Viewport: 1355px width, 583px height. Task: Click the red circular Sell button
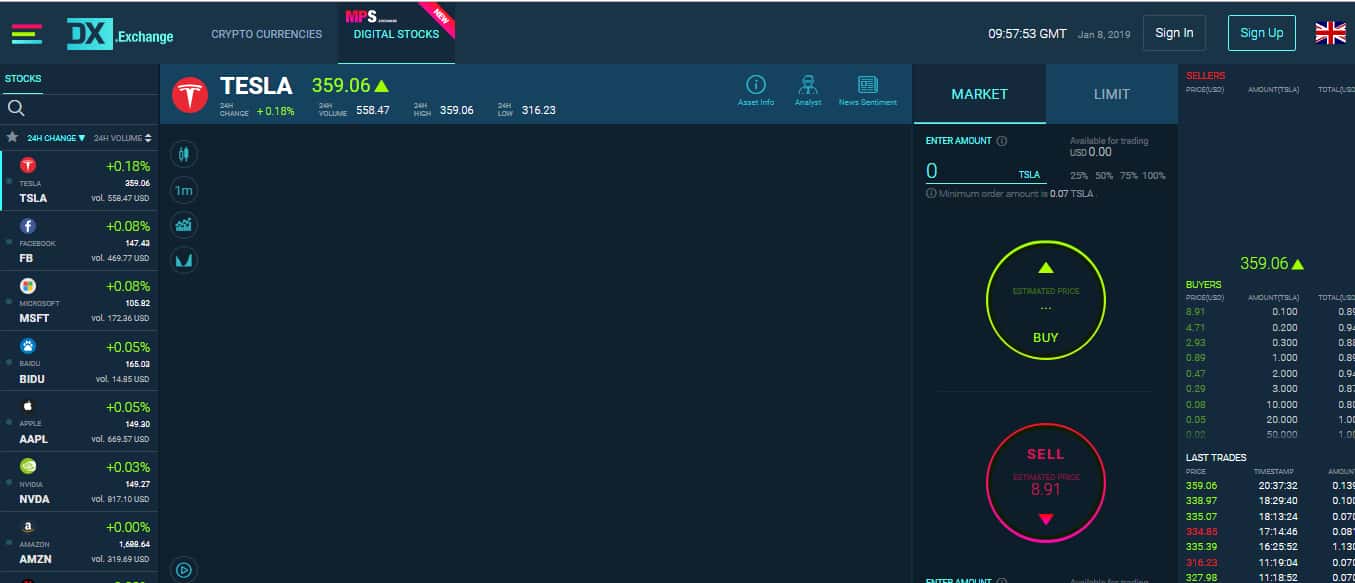pos(1045,482)
